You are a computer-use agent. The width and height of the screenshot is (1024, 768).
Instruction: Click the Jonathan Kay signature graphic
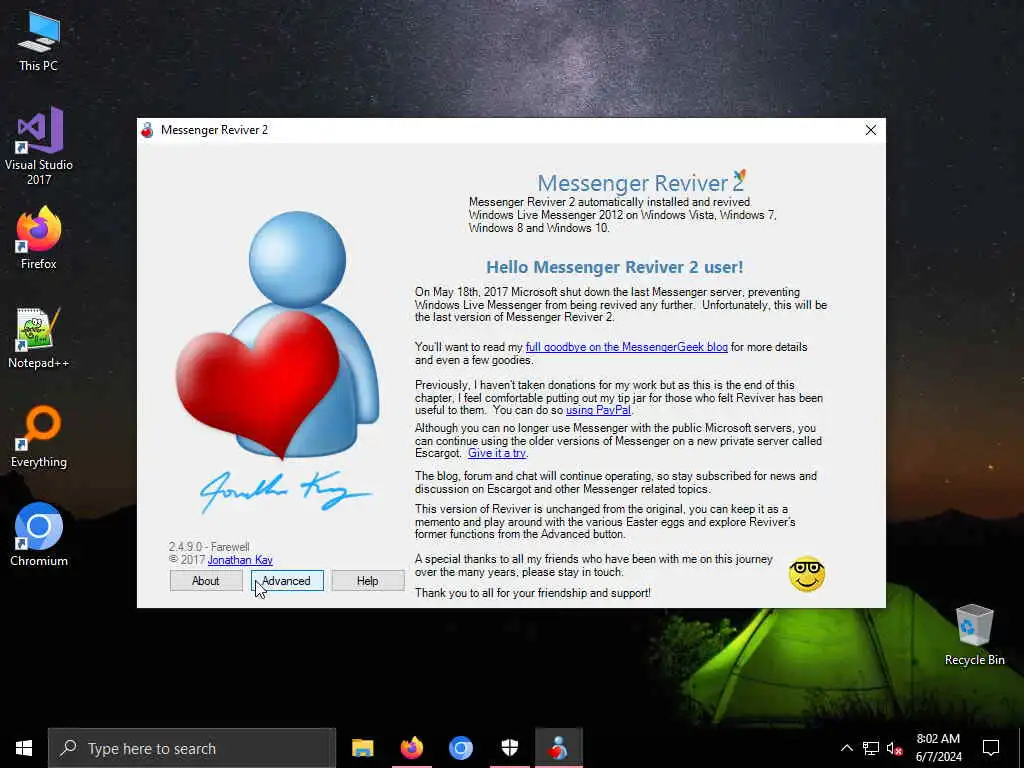point(285,490)
